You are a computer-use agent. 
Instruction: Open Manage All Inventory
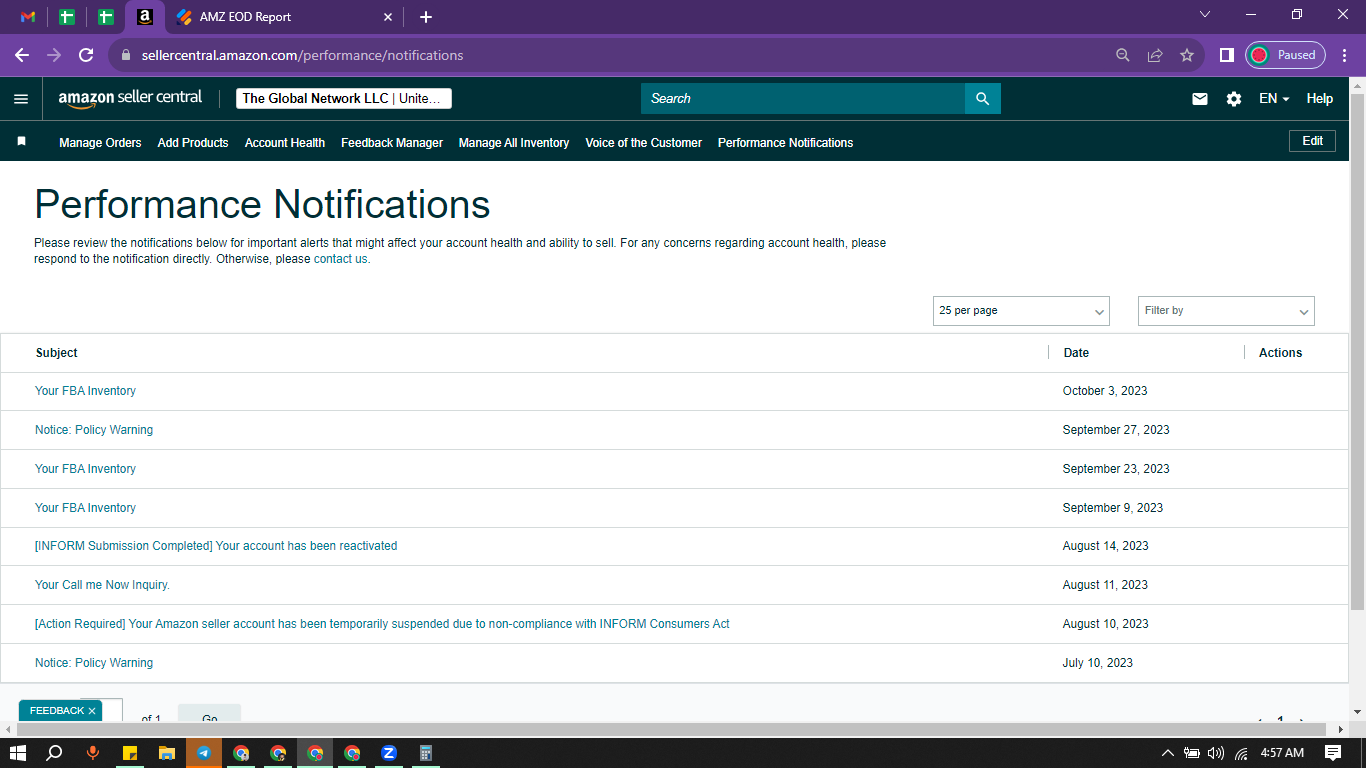click(514, 143)
